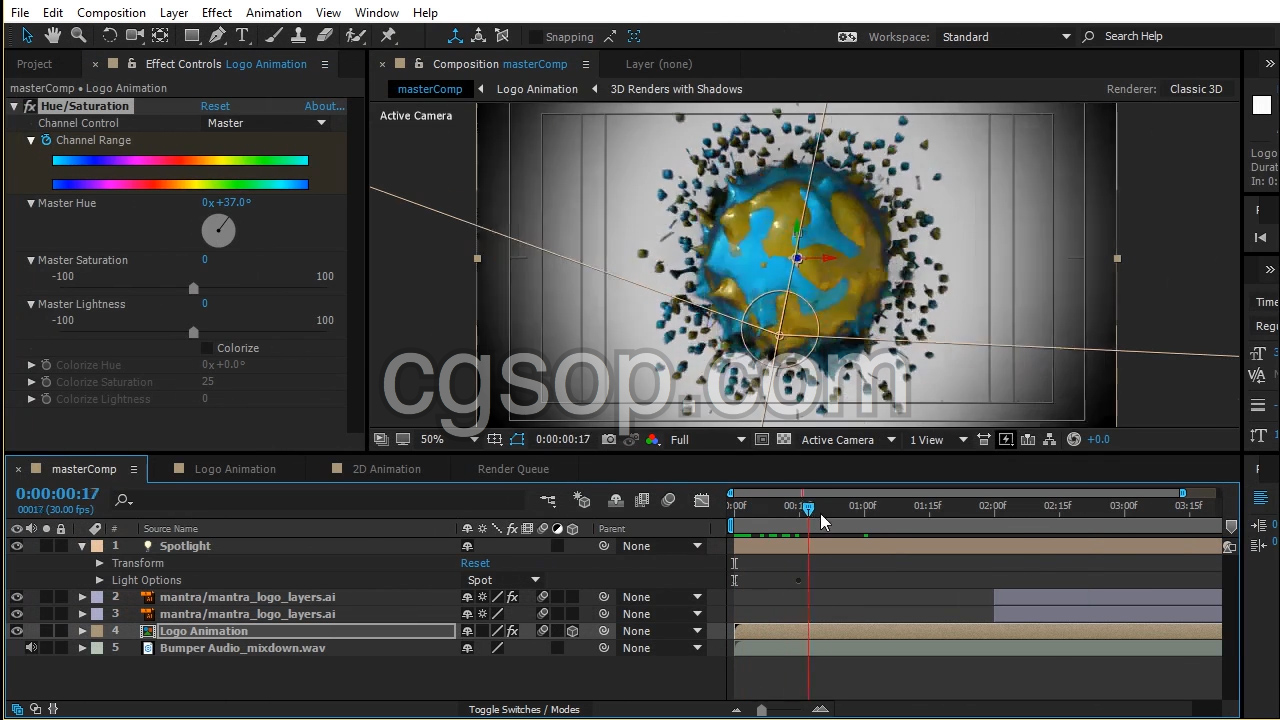
Task: Hide the Spotlight layer with eye icon
Action: (17, 546)
